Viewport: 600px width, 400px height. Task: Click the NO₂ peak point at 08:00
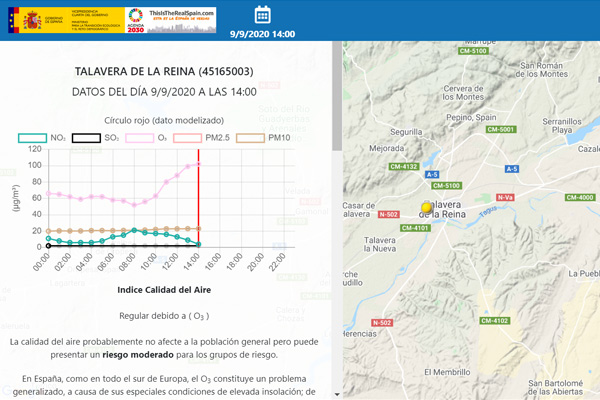click(x=134, y=230)
